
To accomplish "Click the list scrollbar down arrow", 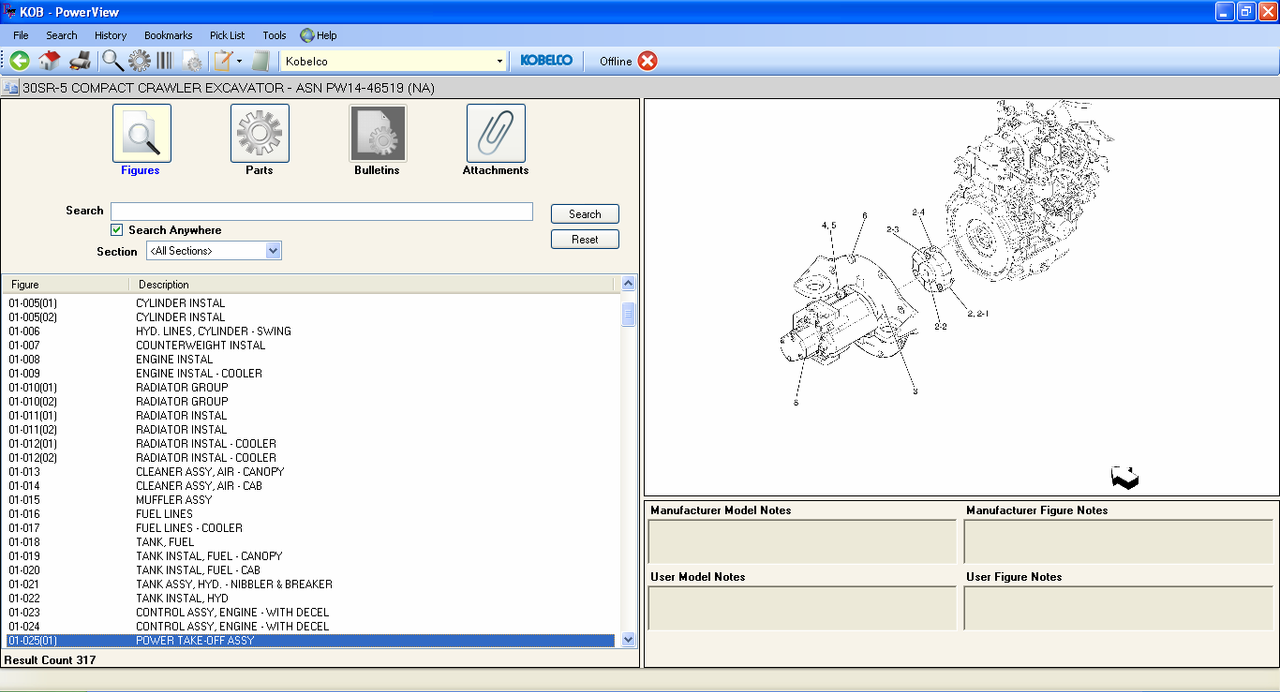I will 628,639.
